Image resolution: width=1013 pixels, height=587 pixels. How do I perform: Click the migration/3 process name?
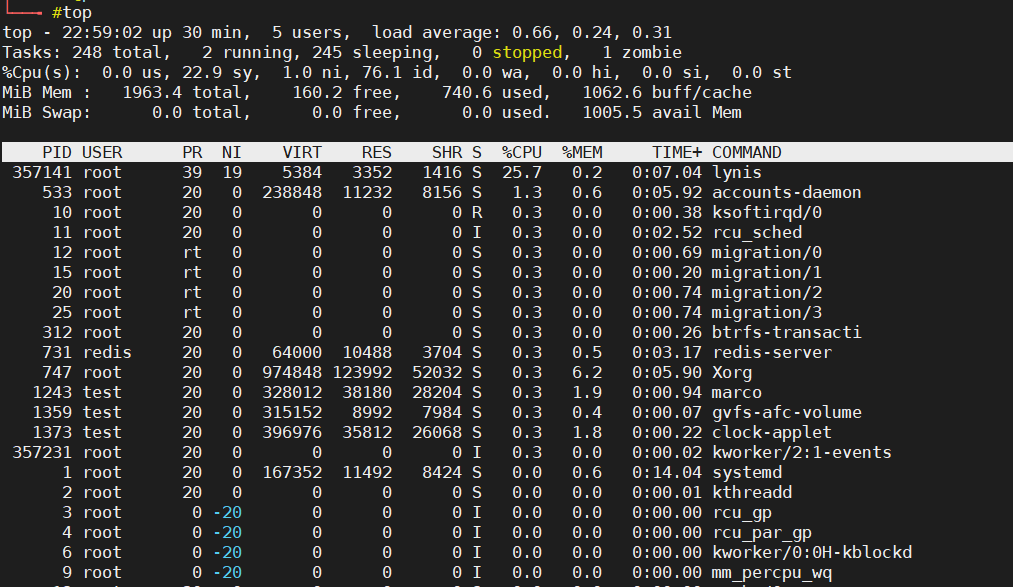(766, 313)
